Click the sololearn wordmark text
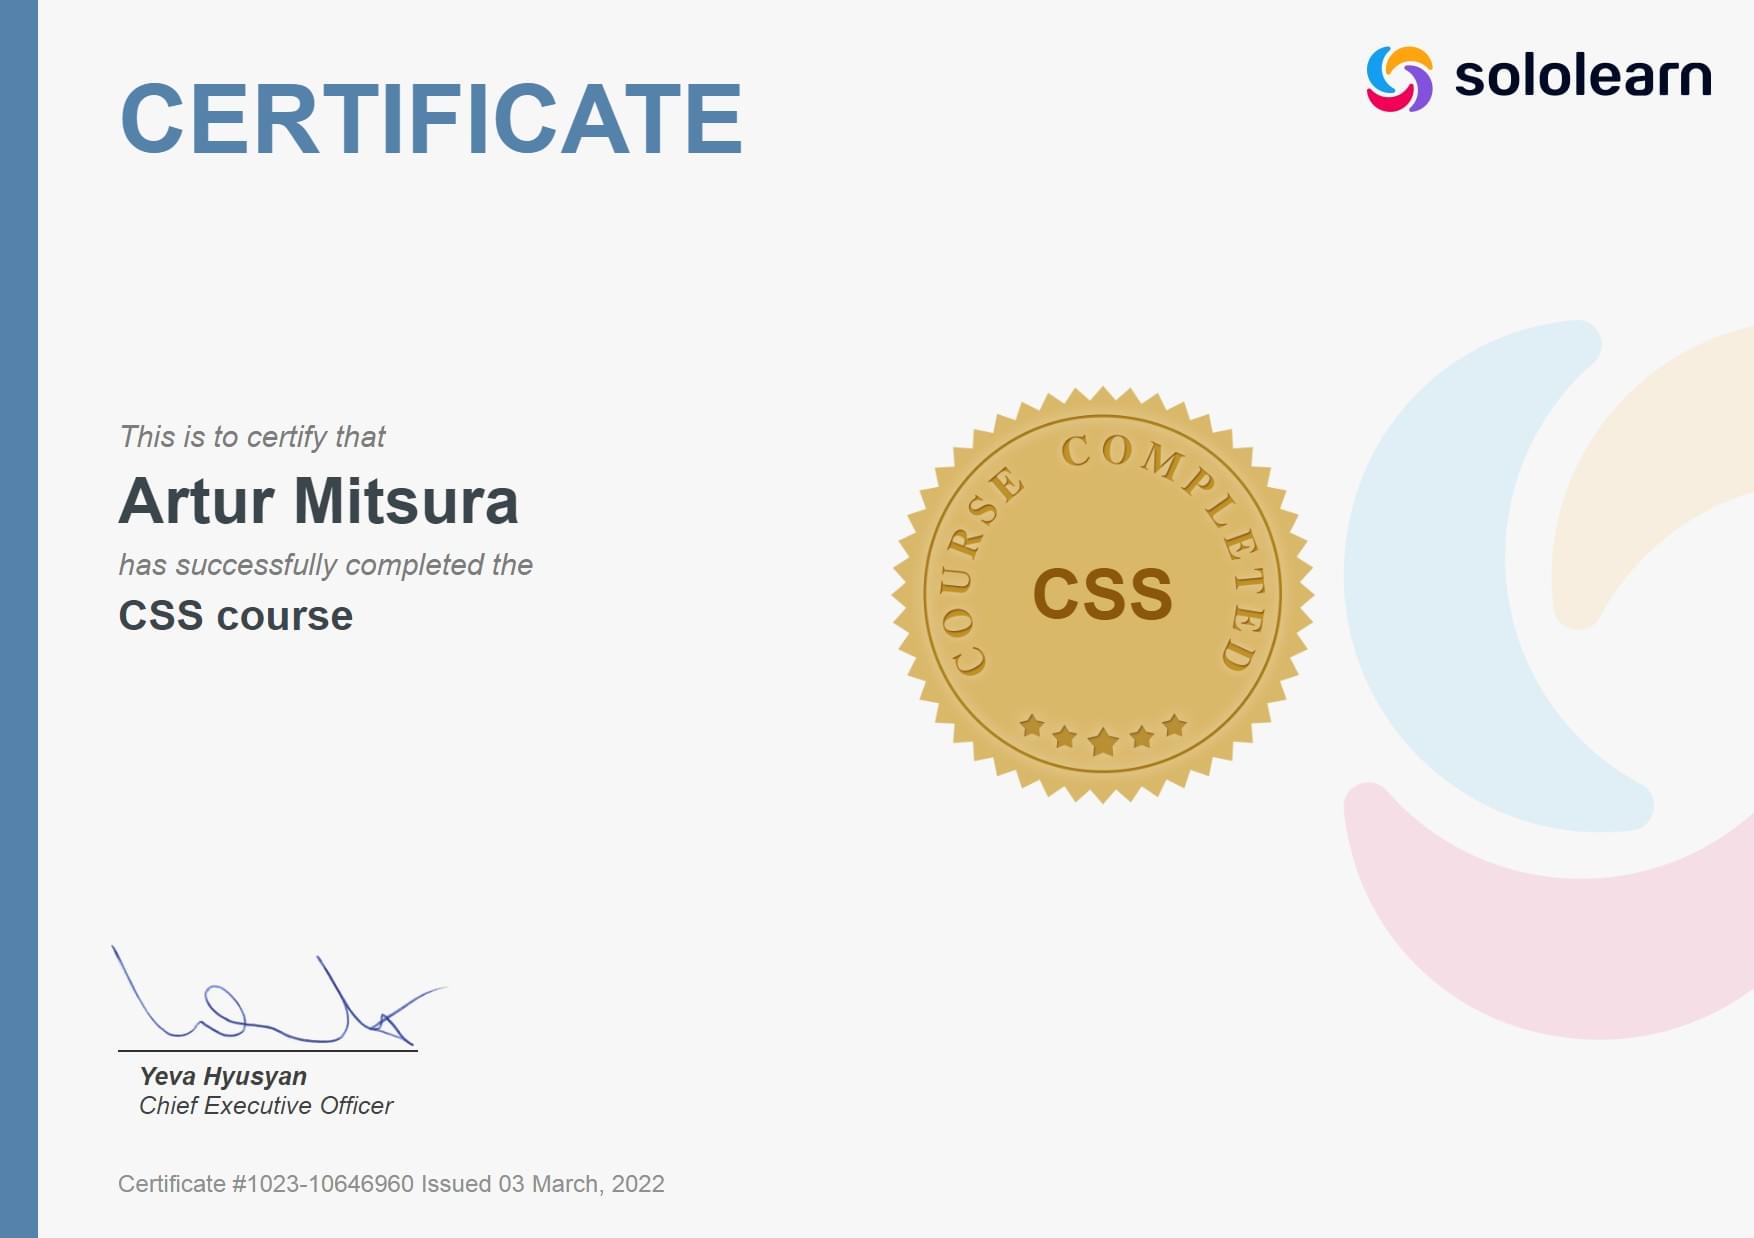Screen dimensions: 1754x1238 point(1582,73)
